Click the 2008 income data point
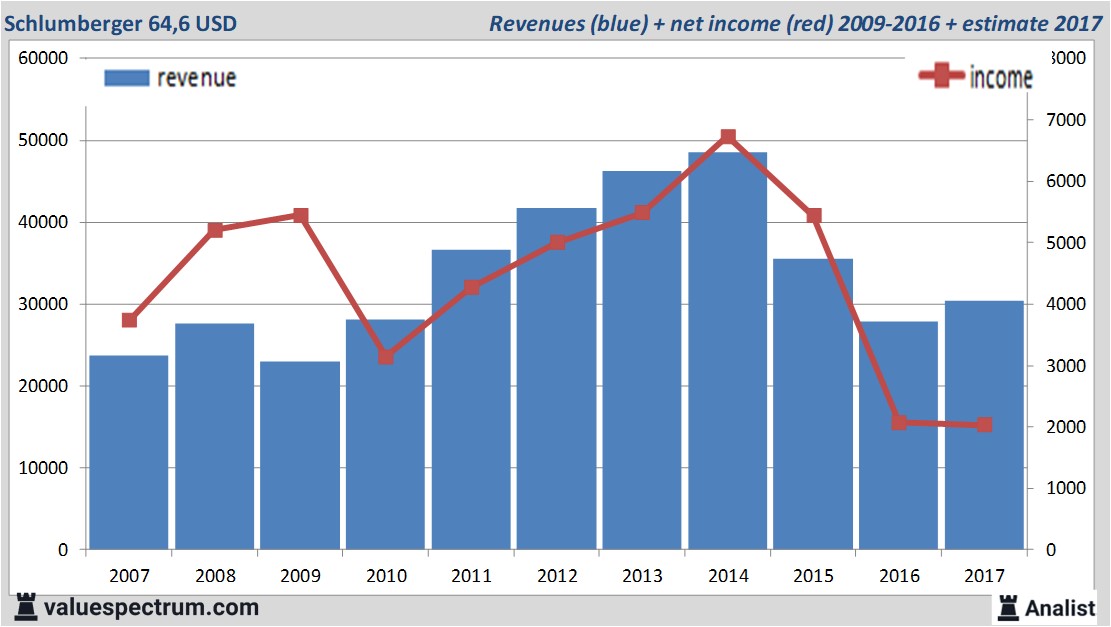The image size is (1111, 627). point(215,230)
